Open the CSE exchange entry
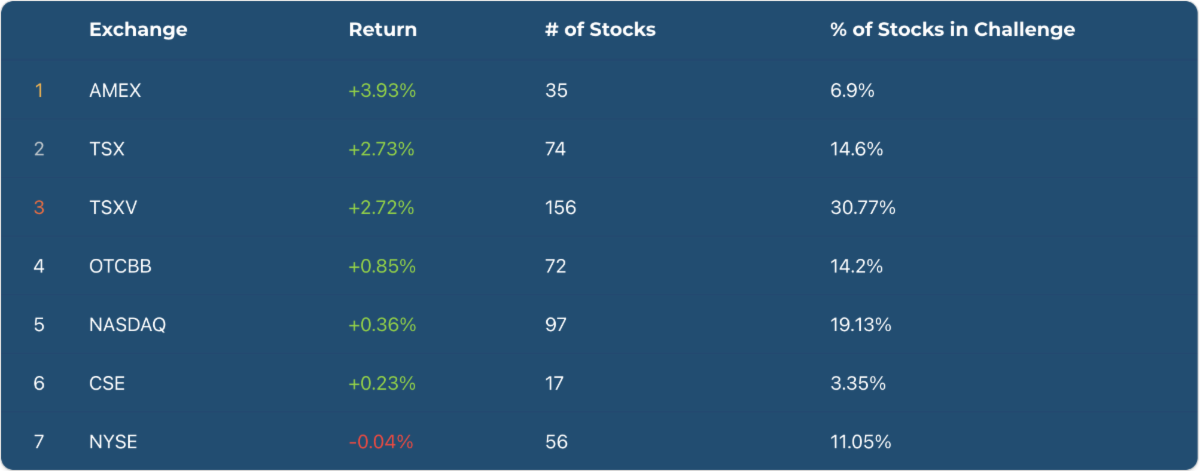 107,383
